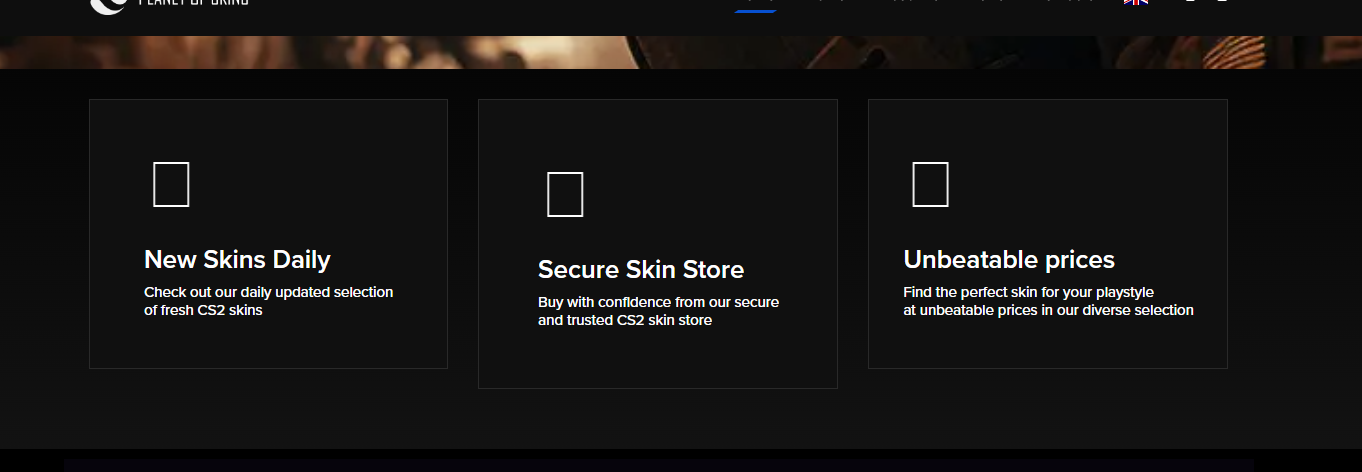Click the Secure Skin Store heading

coord(641,270)
